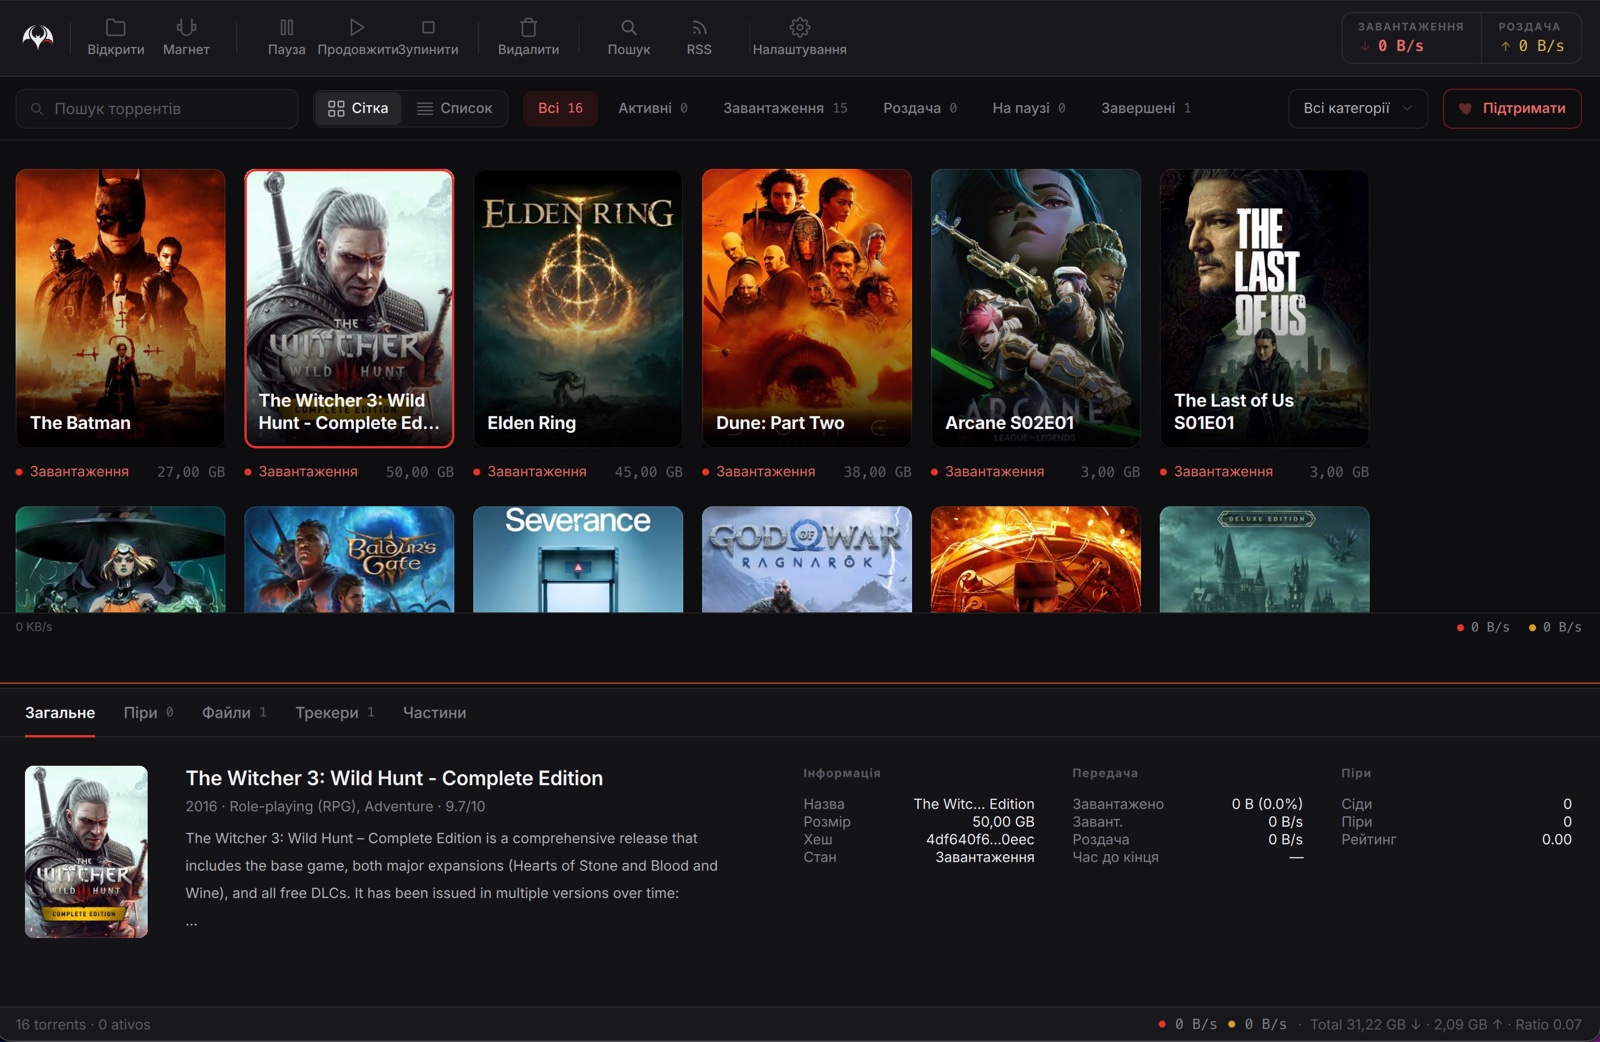Open the RSS feeds panel
Image resolution: width=1600 pixels, height=1042 pixels.
[699, 37]
